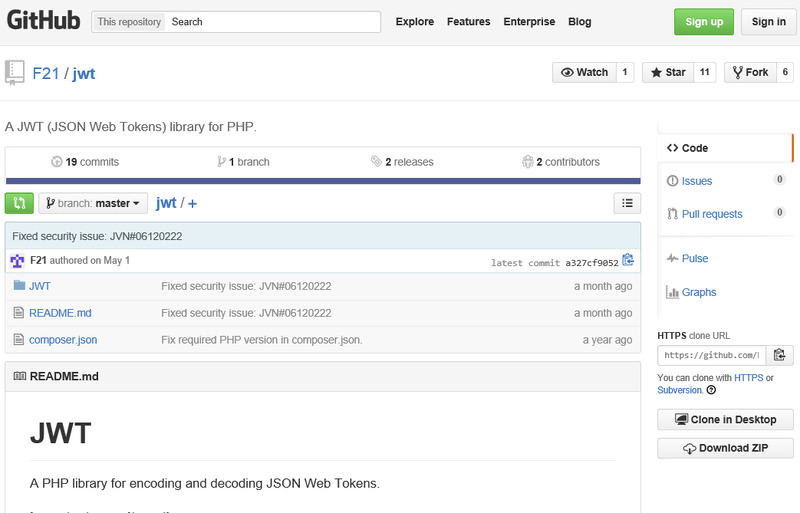Click the Explore menu item
The image size is (800, 513).
coord(415,22)
